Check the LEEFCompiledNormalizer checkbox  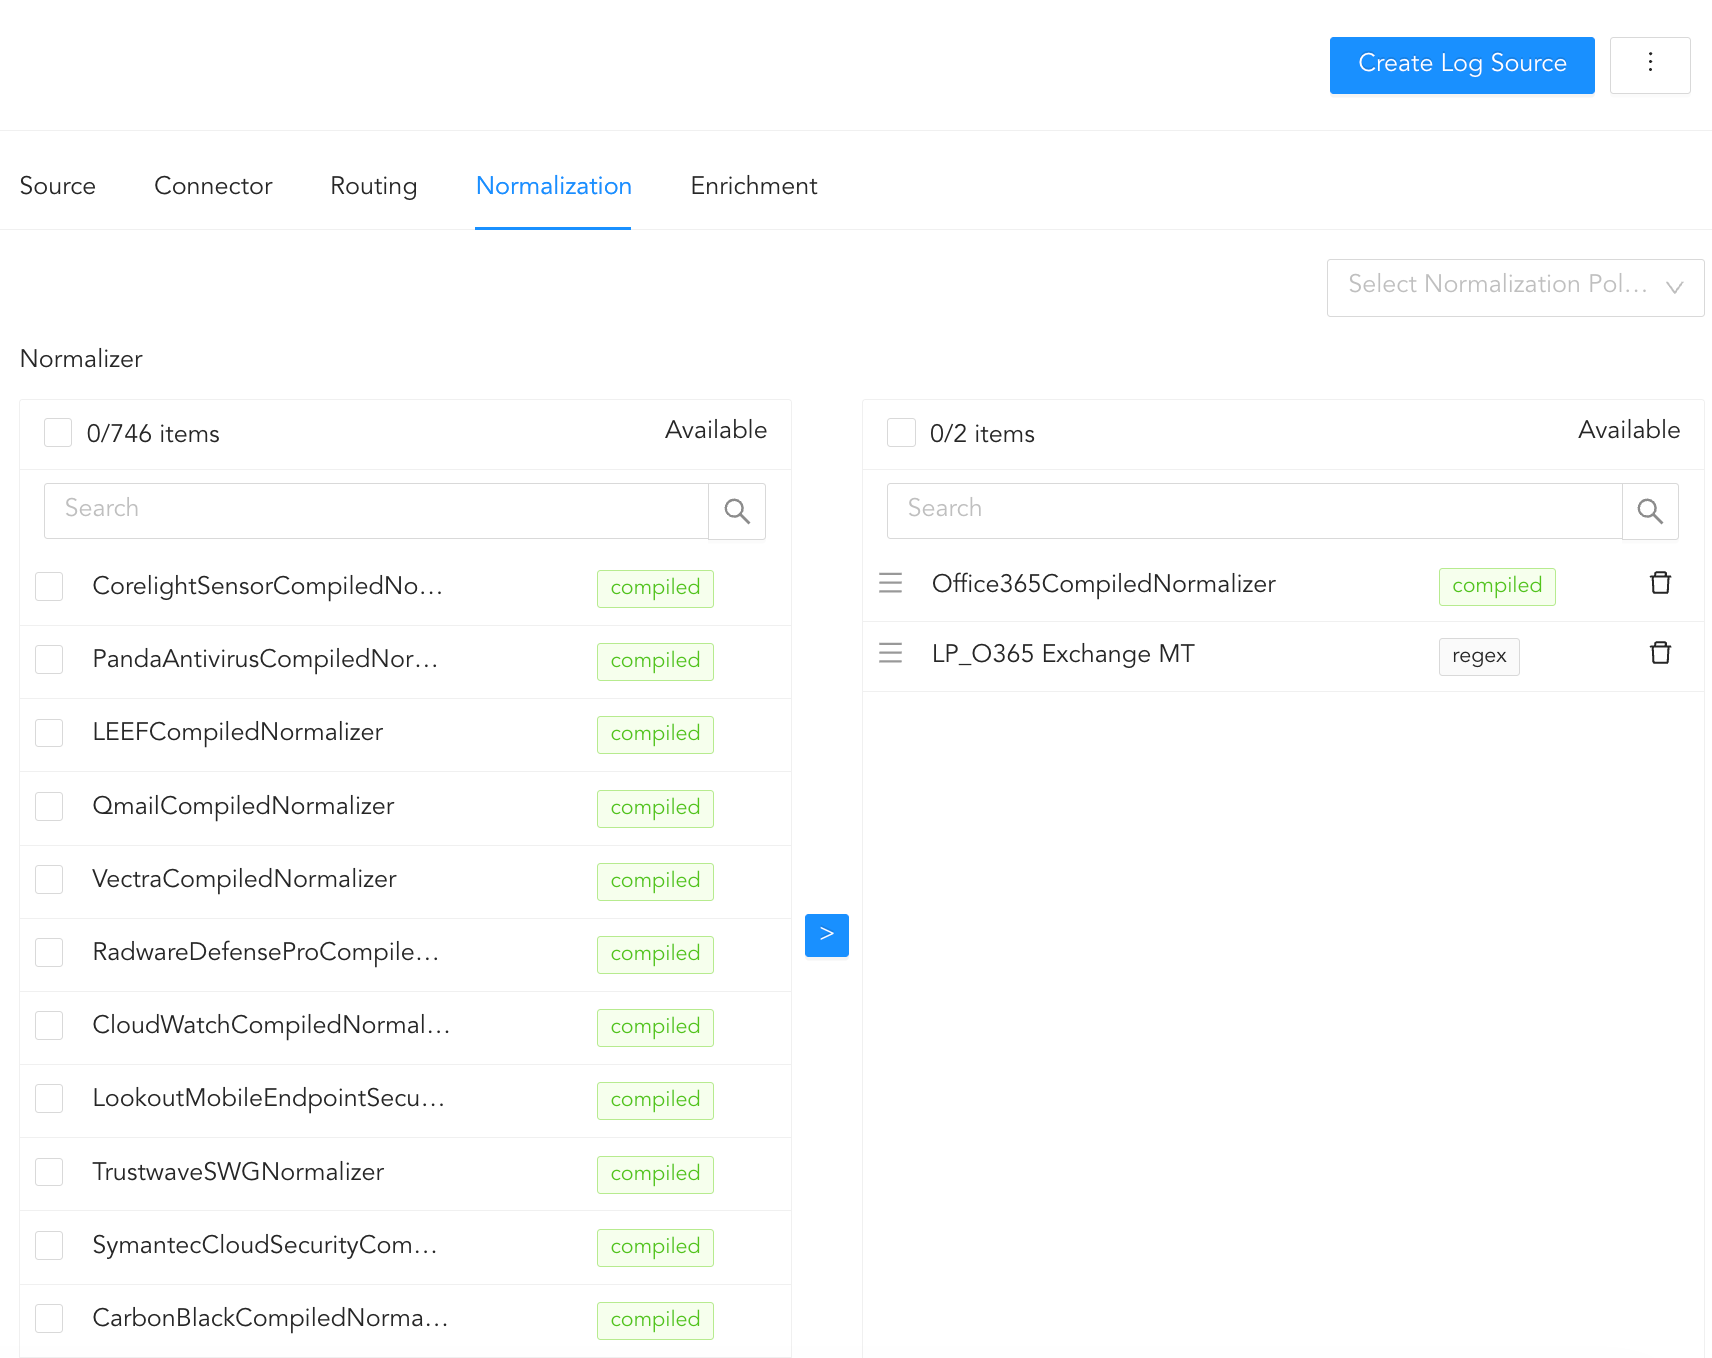click(49, 733)
